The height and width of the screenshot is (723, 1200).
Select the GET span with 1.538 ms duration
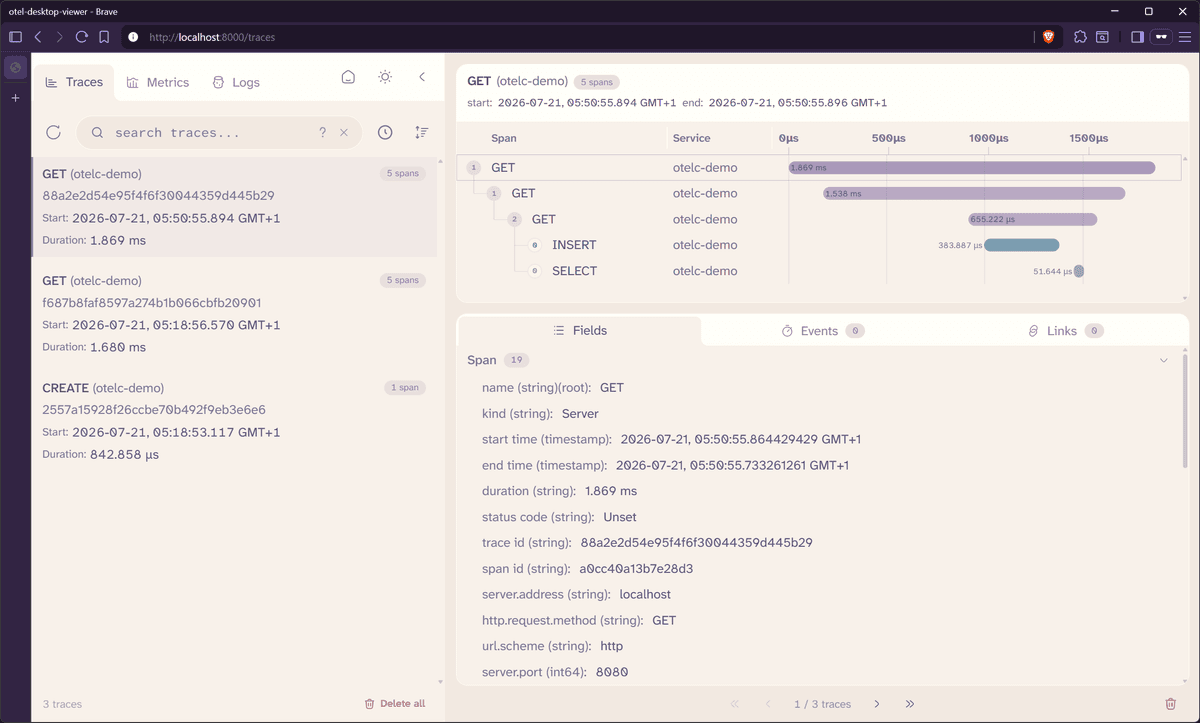pyautogui.click(x=820, y=193)
